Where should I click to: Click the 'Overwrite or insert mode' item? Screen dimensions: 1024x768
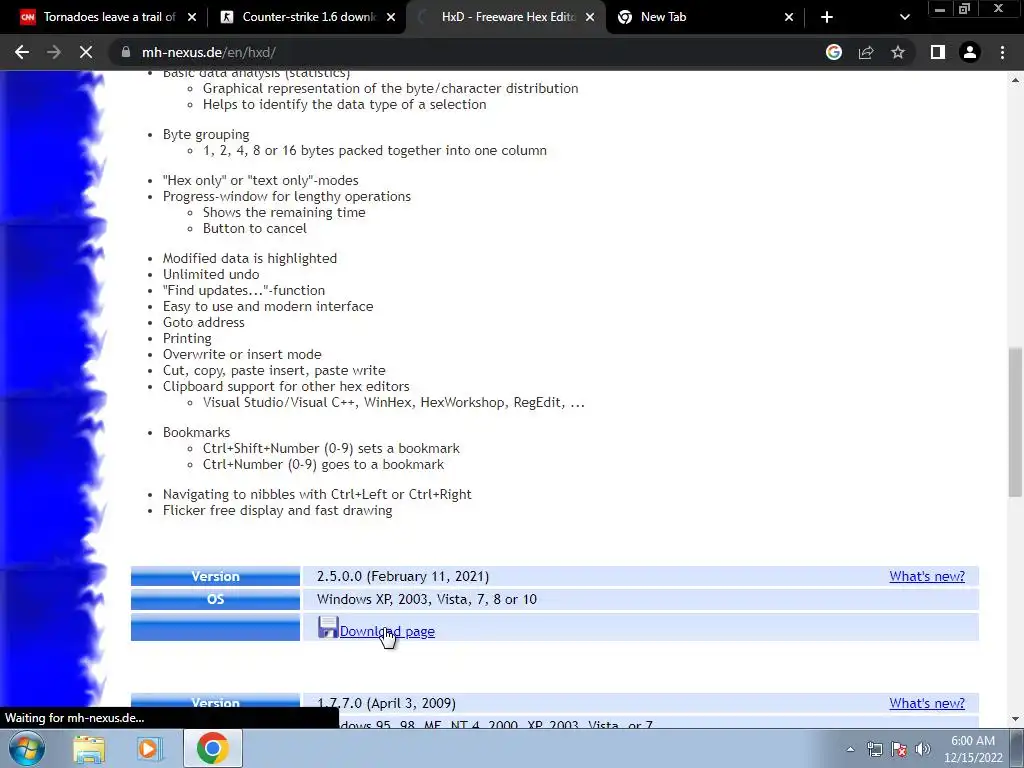pyautogui.click(x=242, y=354)
